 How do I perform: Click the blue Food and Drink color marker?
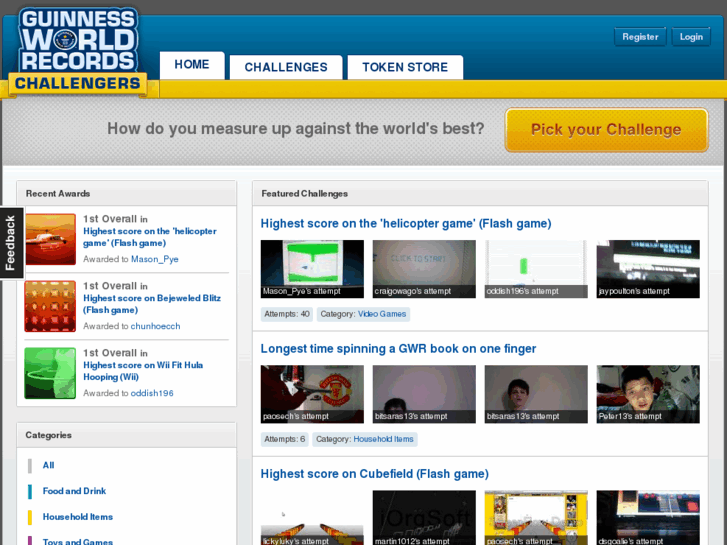(x=30, y=492)
